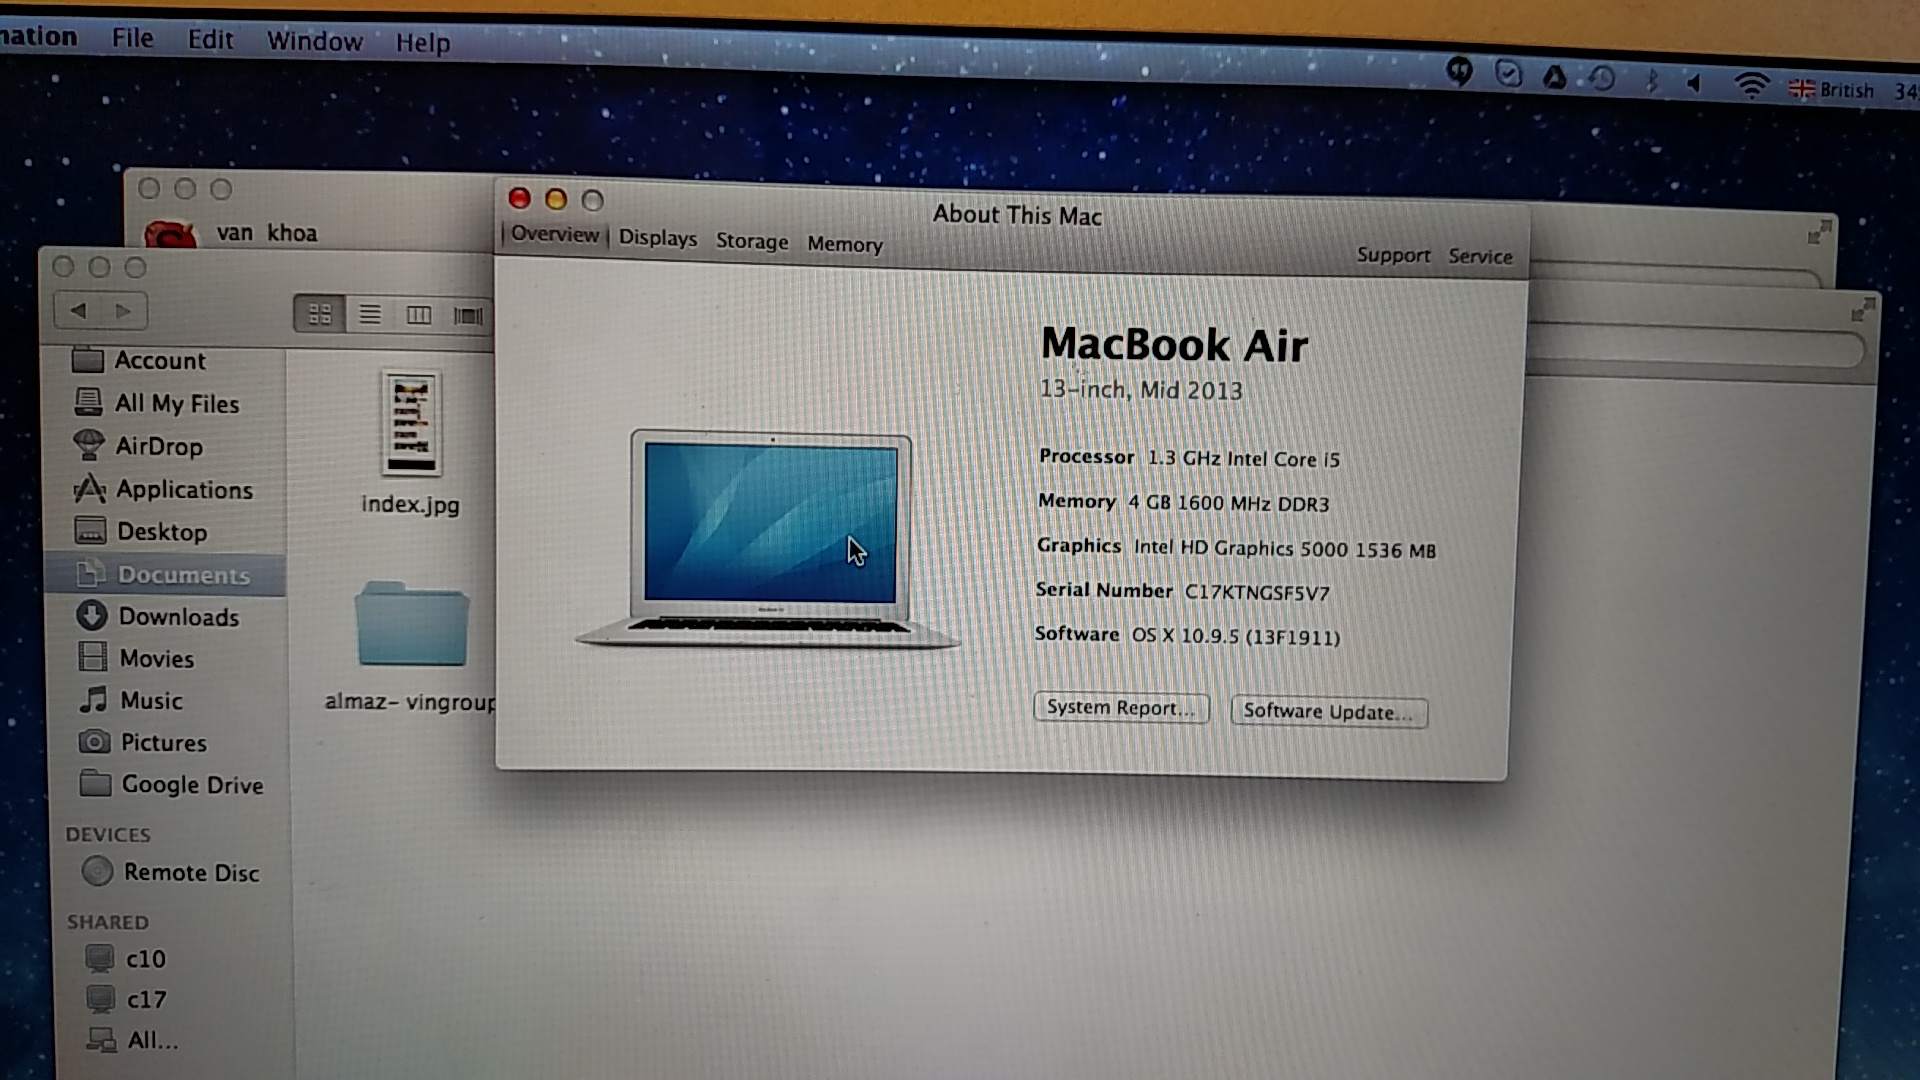Image resolution: width=1920 pixels, height=1080 pixels.
Task: Click the Intel HD Graphics 5000 value
Action: click(1284, 549)
